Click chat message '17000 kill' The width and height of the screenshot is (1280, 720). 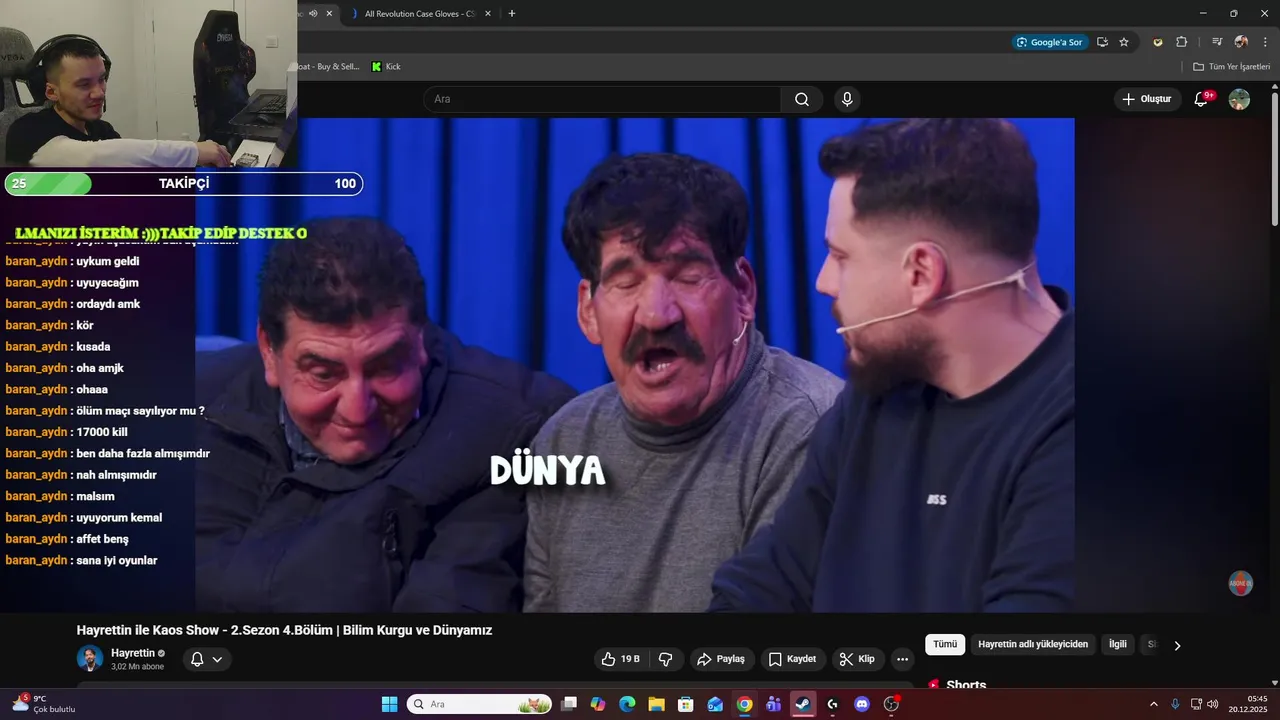coord(102,432)
